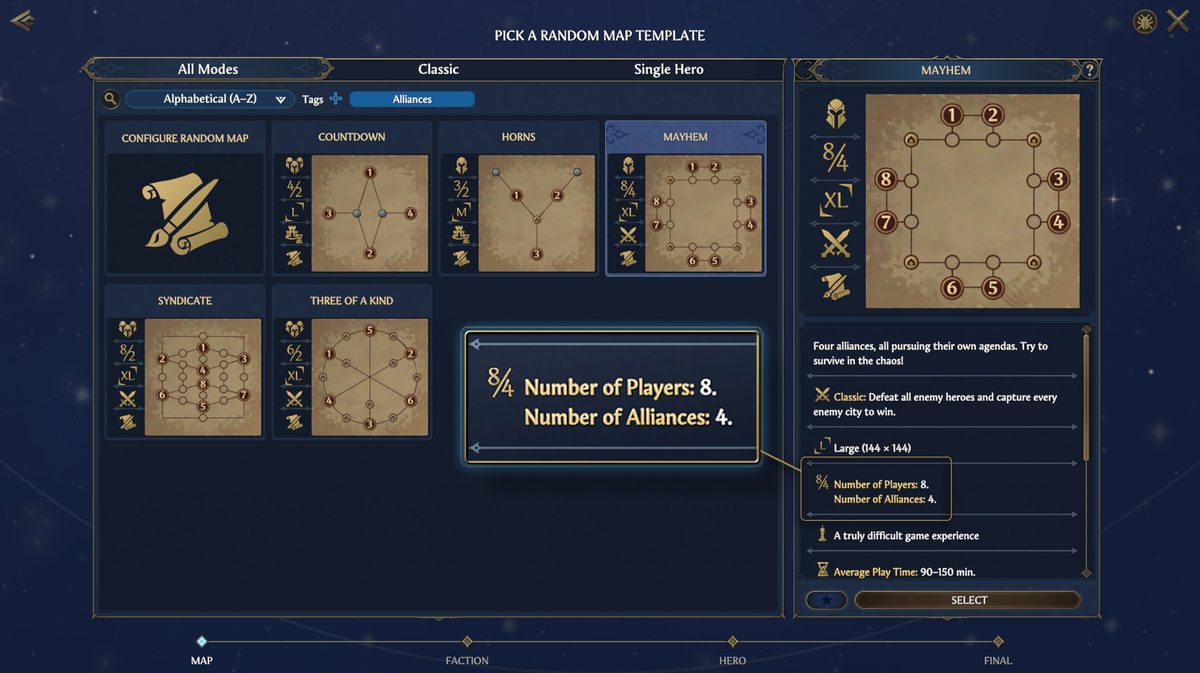Jump to the FACTION step marker
This screenshot has height=673, width=1200.
click(467, 641)
